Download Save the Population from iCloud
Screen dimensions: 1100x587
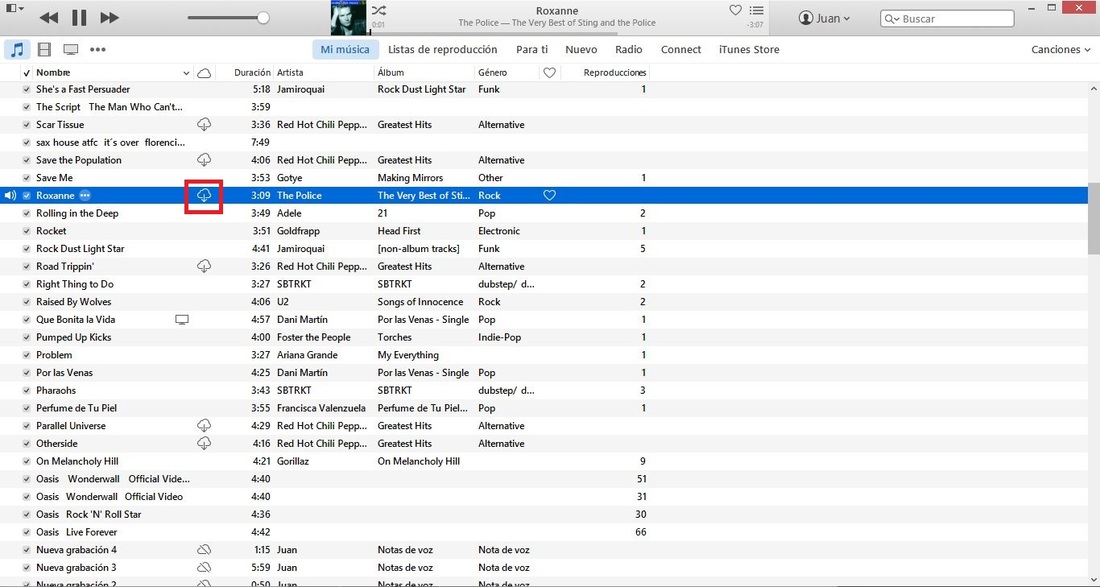coord(204,160)
